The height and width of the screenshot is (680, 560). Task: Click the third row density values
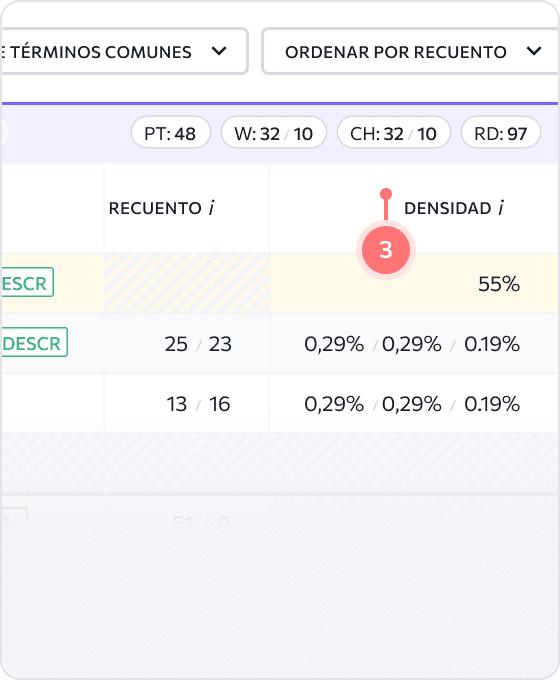(x=412, y=404)
